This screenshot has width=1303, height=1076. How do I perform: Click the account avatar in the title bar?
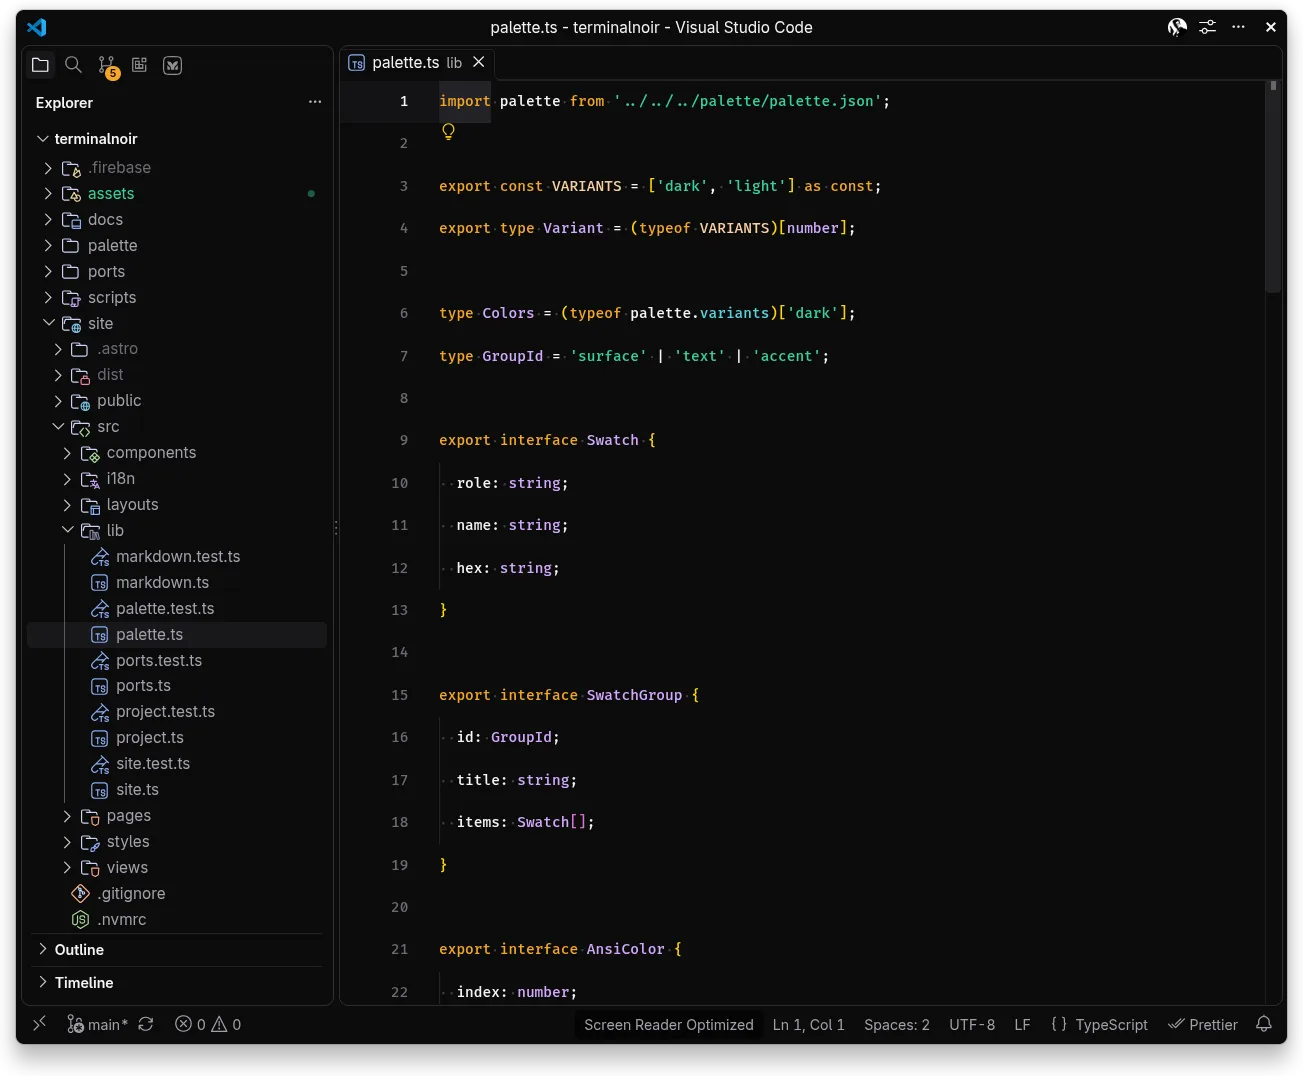click(x=1177, y=27)
